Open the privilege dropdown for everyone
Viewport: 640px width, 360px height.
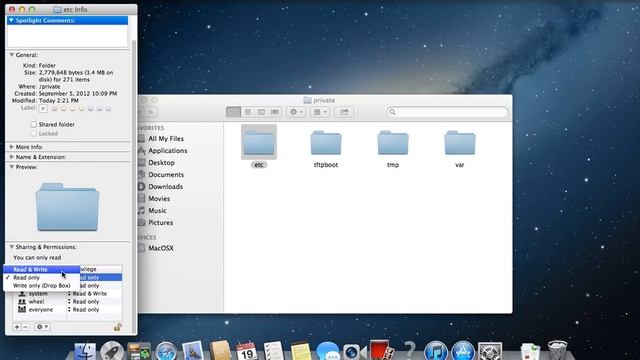pos(84,310)
